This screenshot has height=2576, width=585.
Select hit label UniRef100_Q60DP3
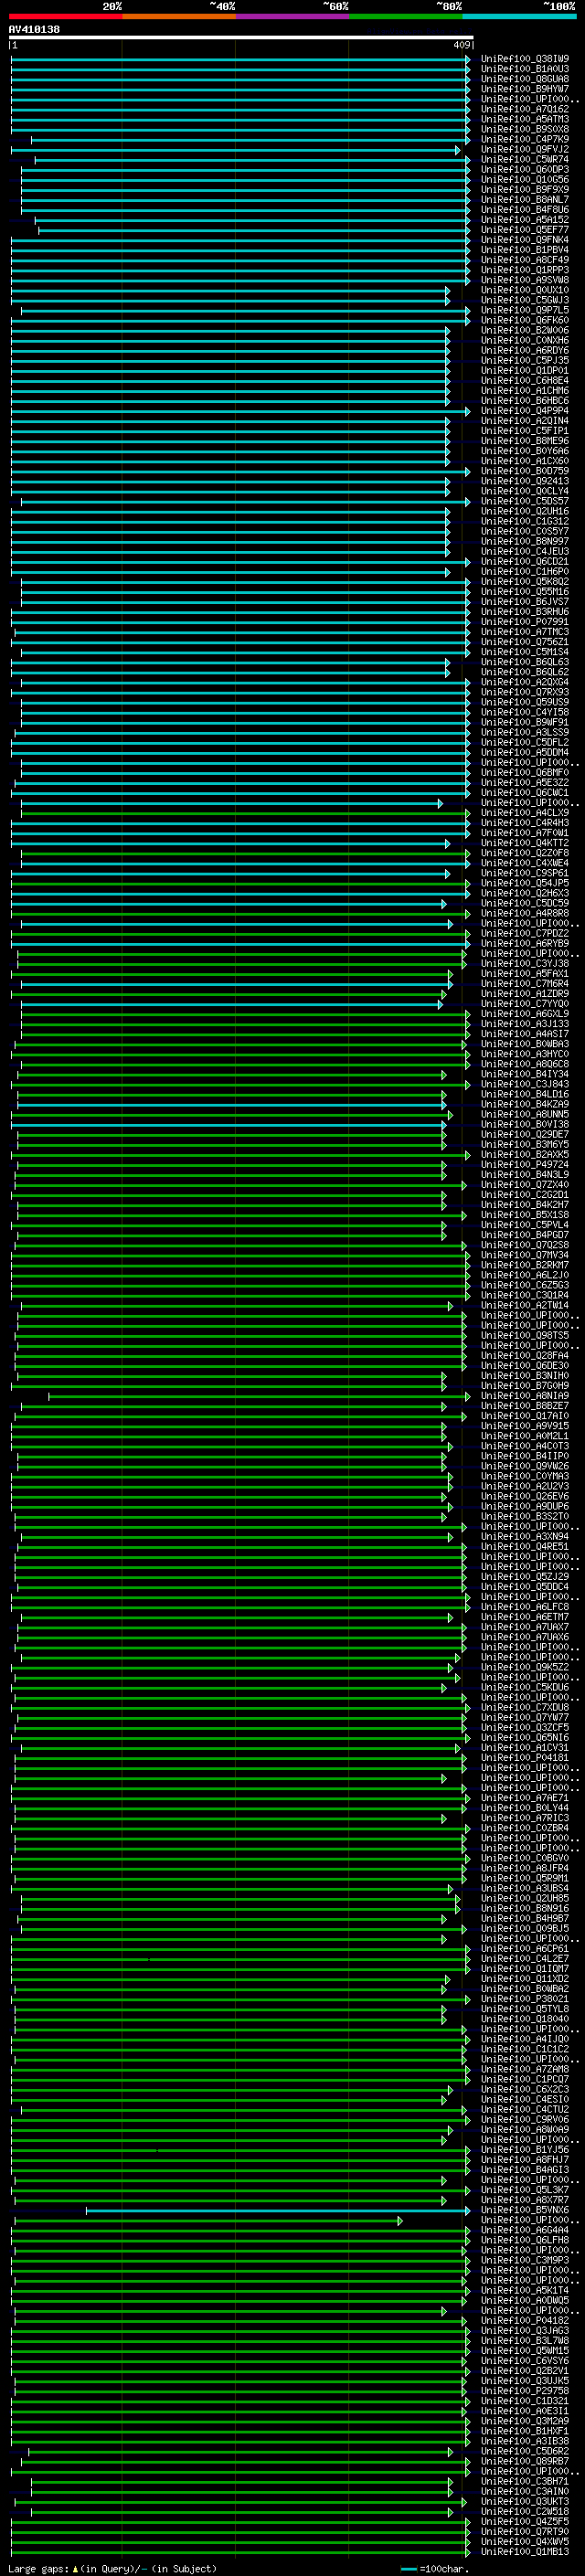(525, 170)
